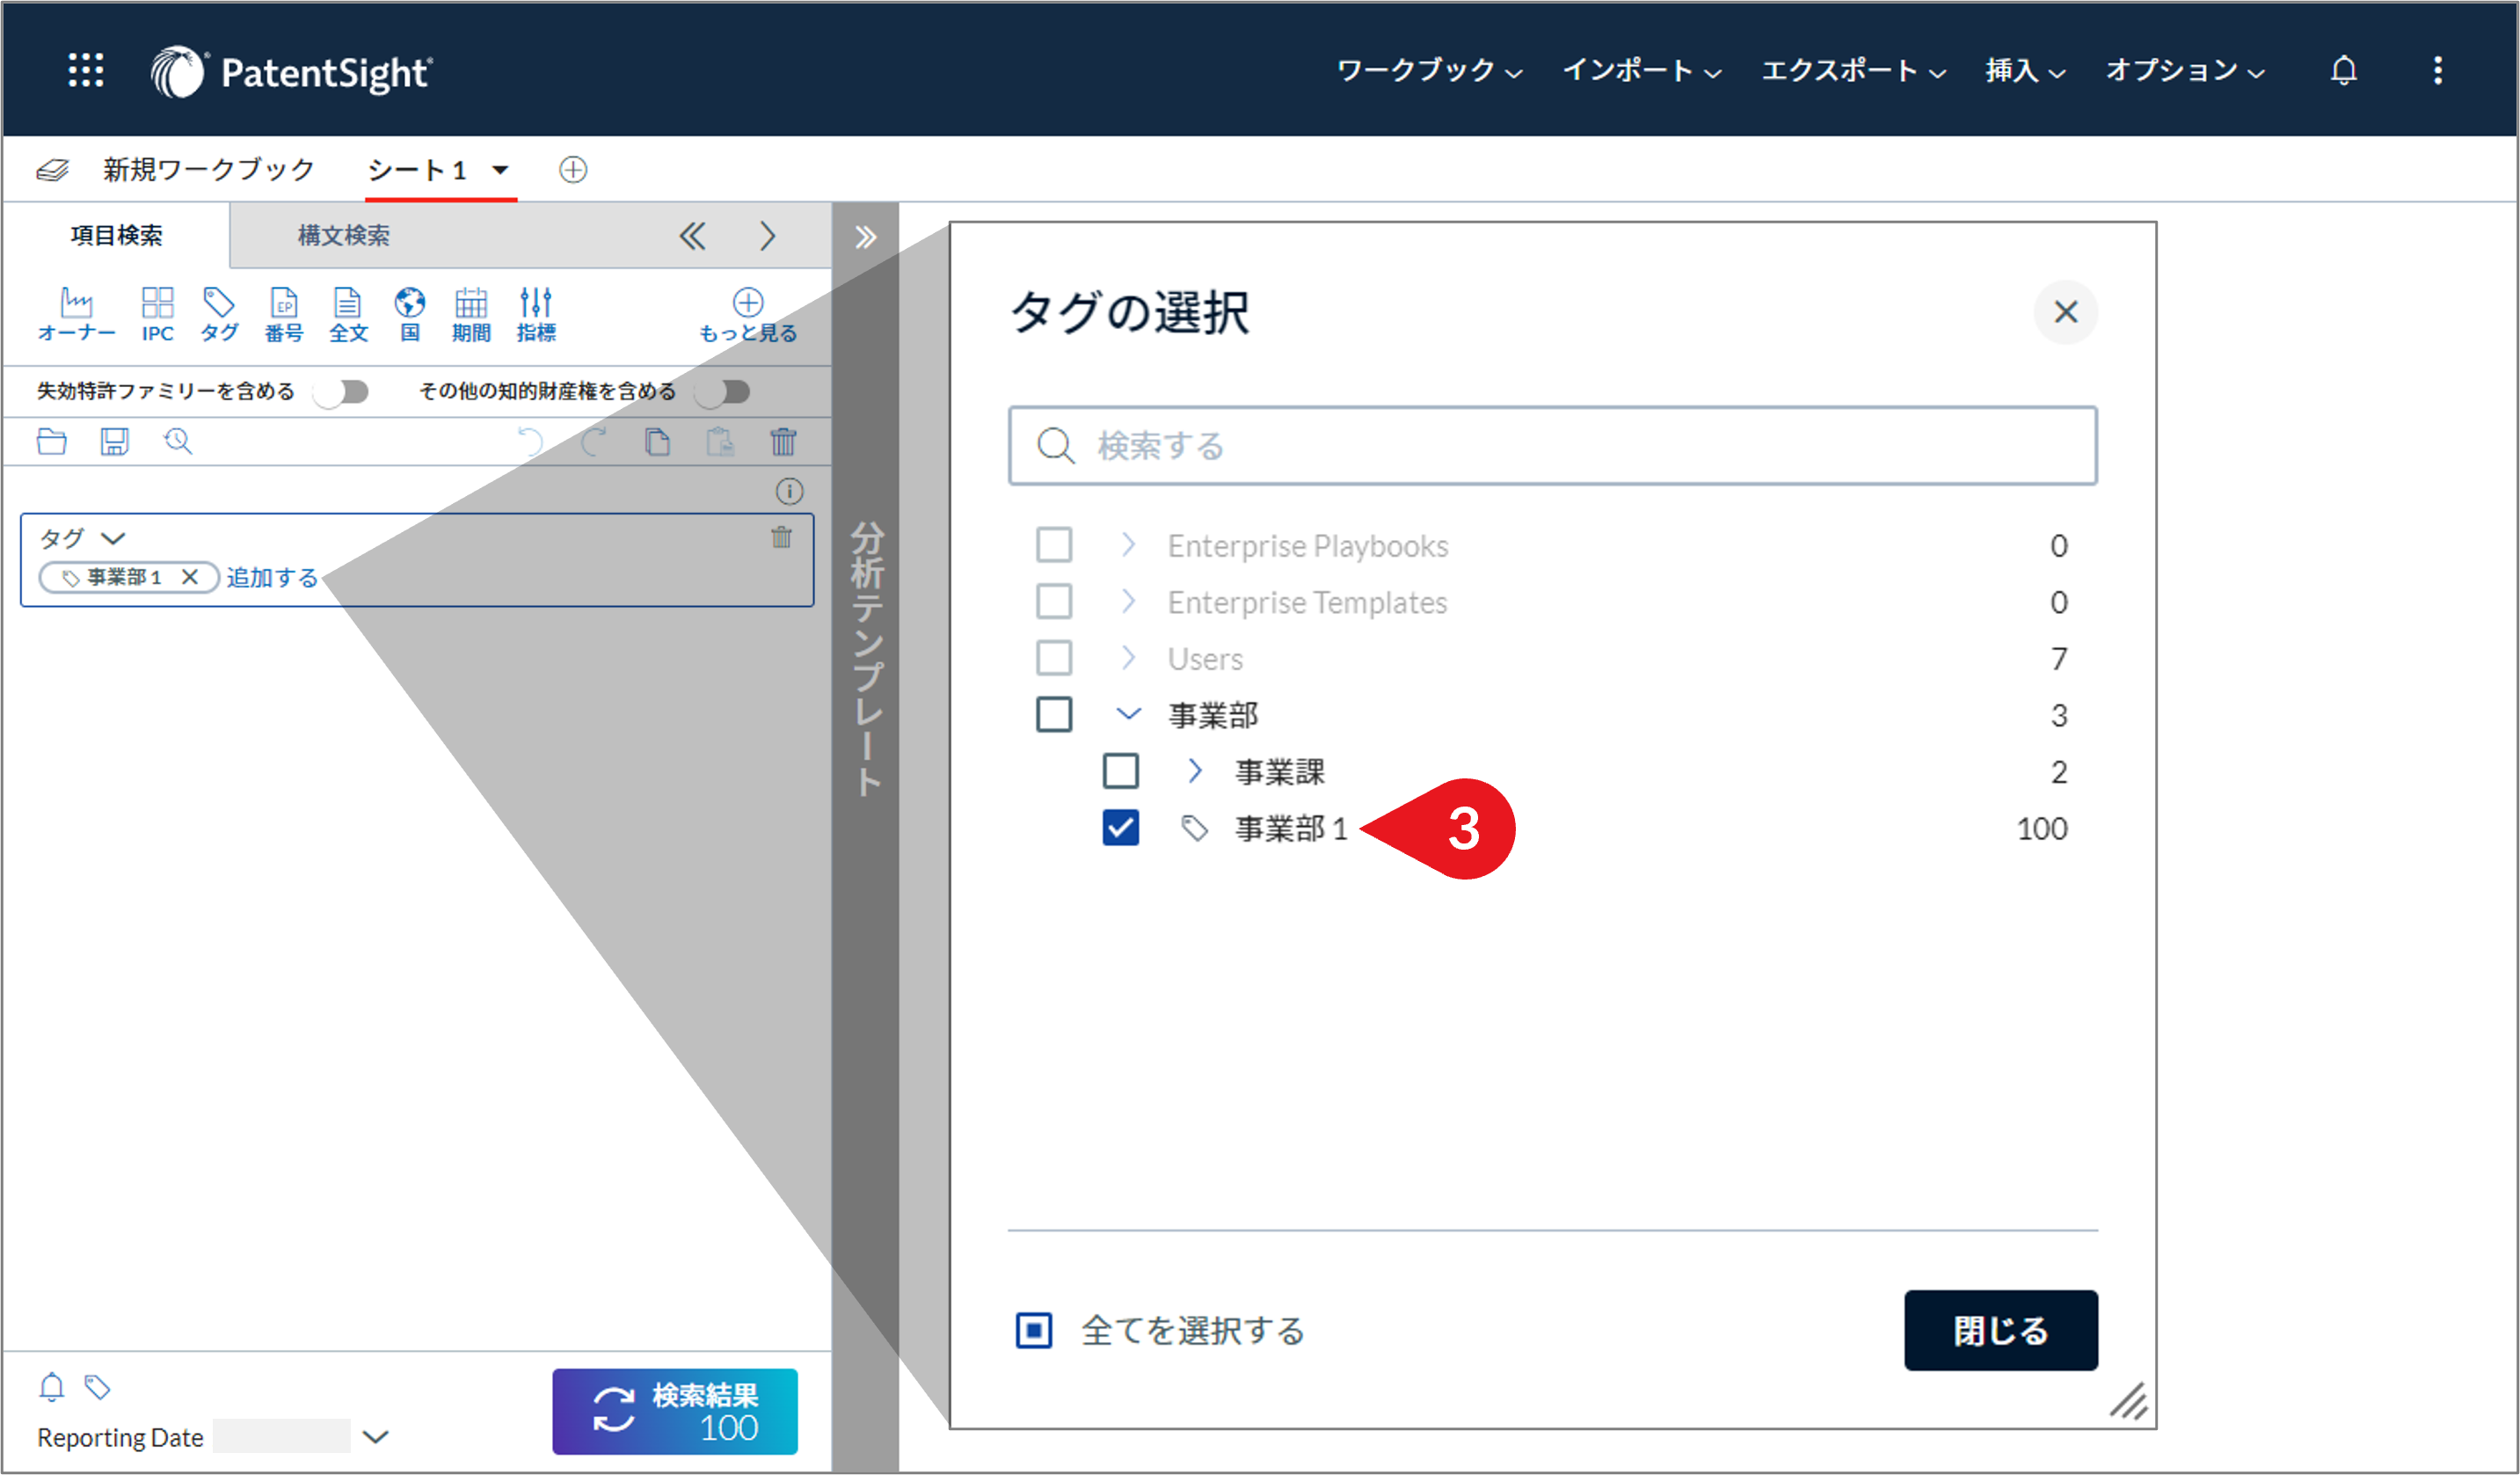
Task: Switch to the 構文検索 tab
Action: click(343, 235)
